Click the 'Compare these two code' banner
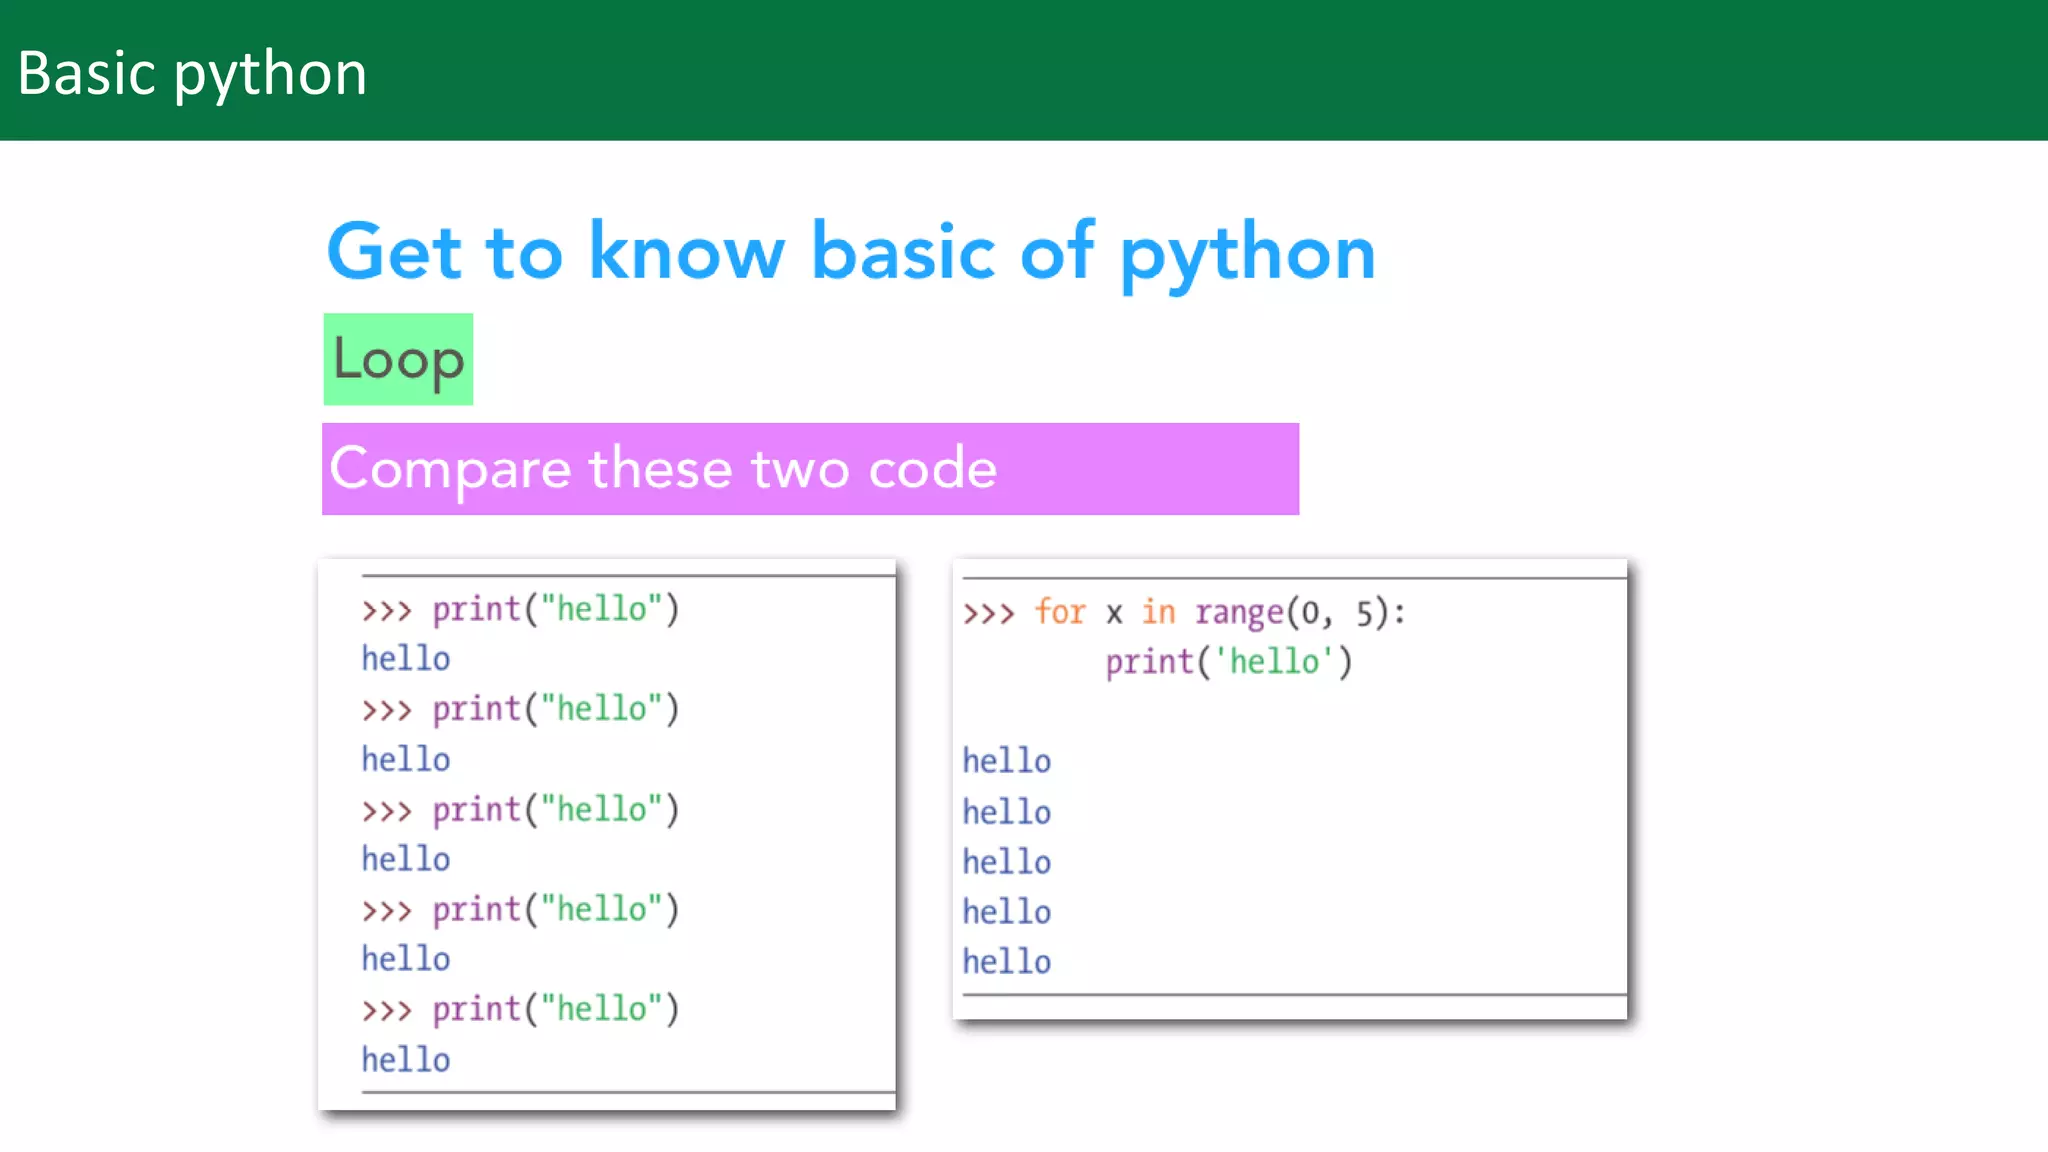Screen dimensions: 2048x1152 (x=810, y=468)
